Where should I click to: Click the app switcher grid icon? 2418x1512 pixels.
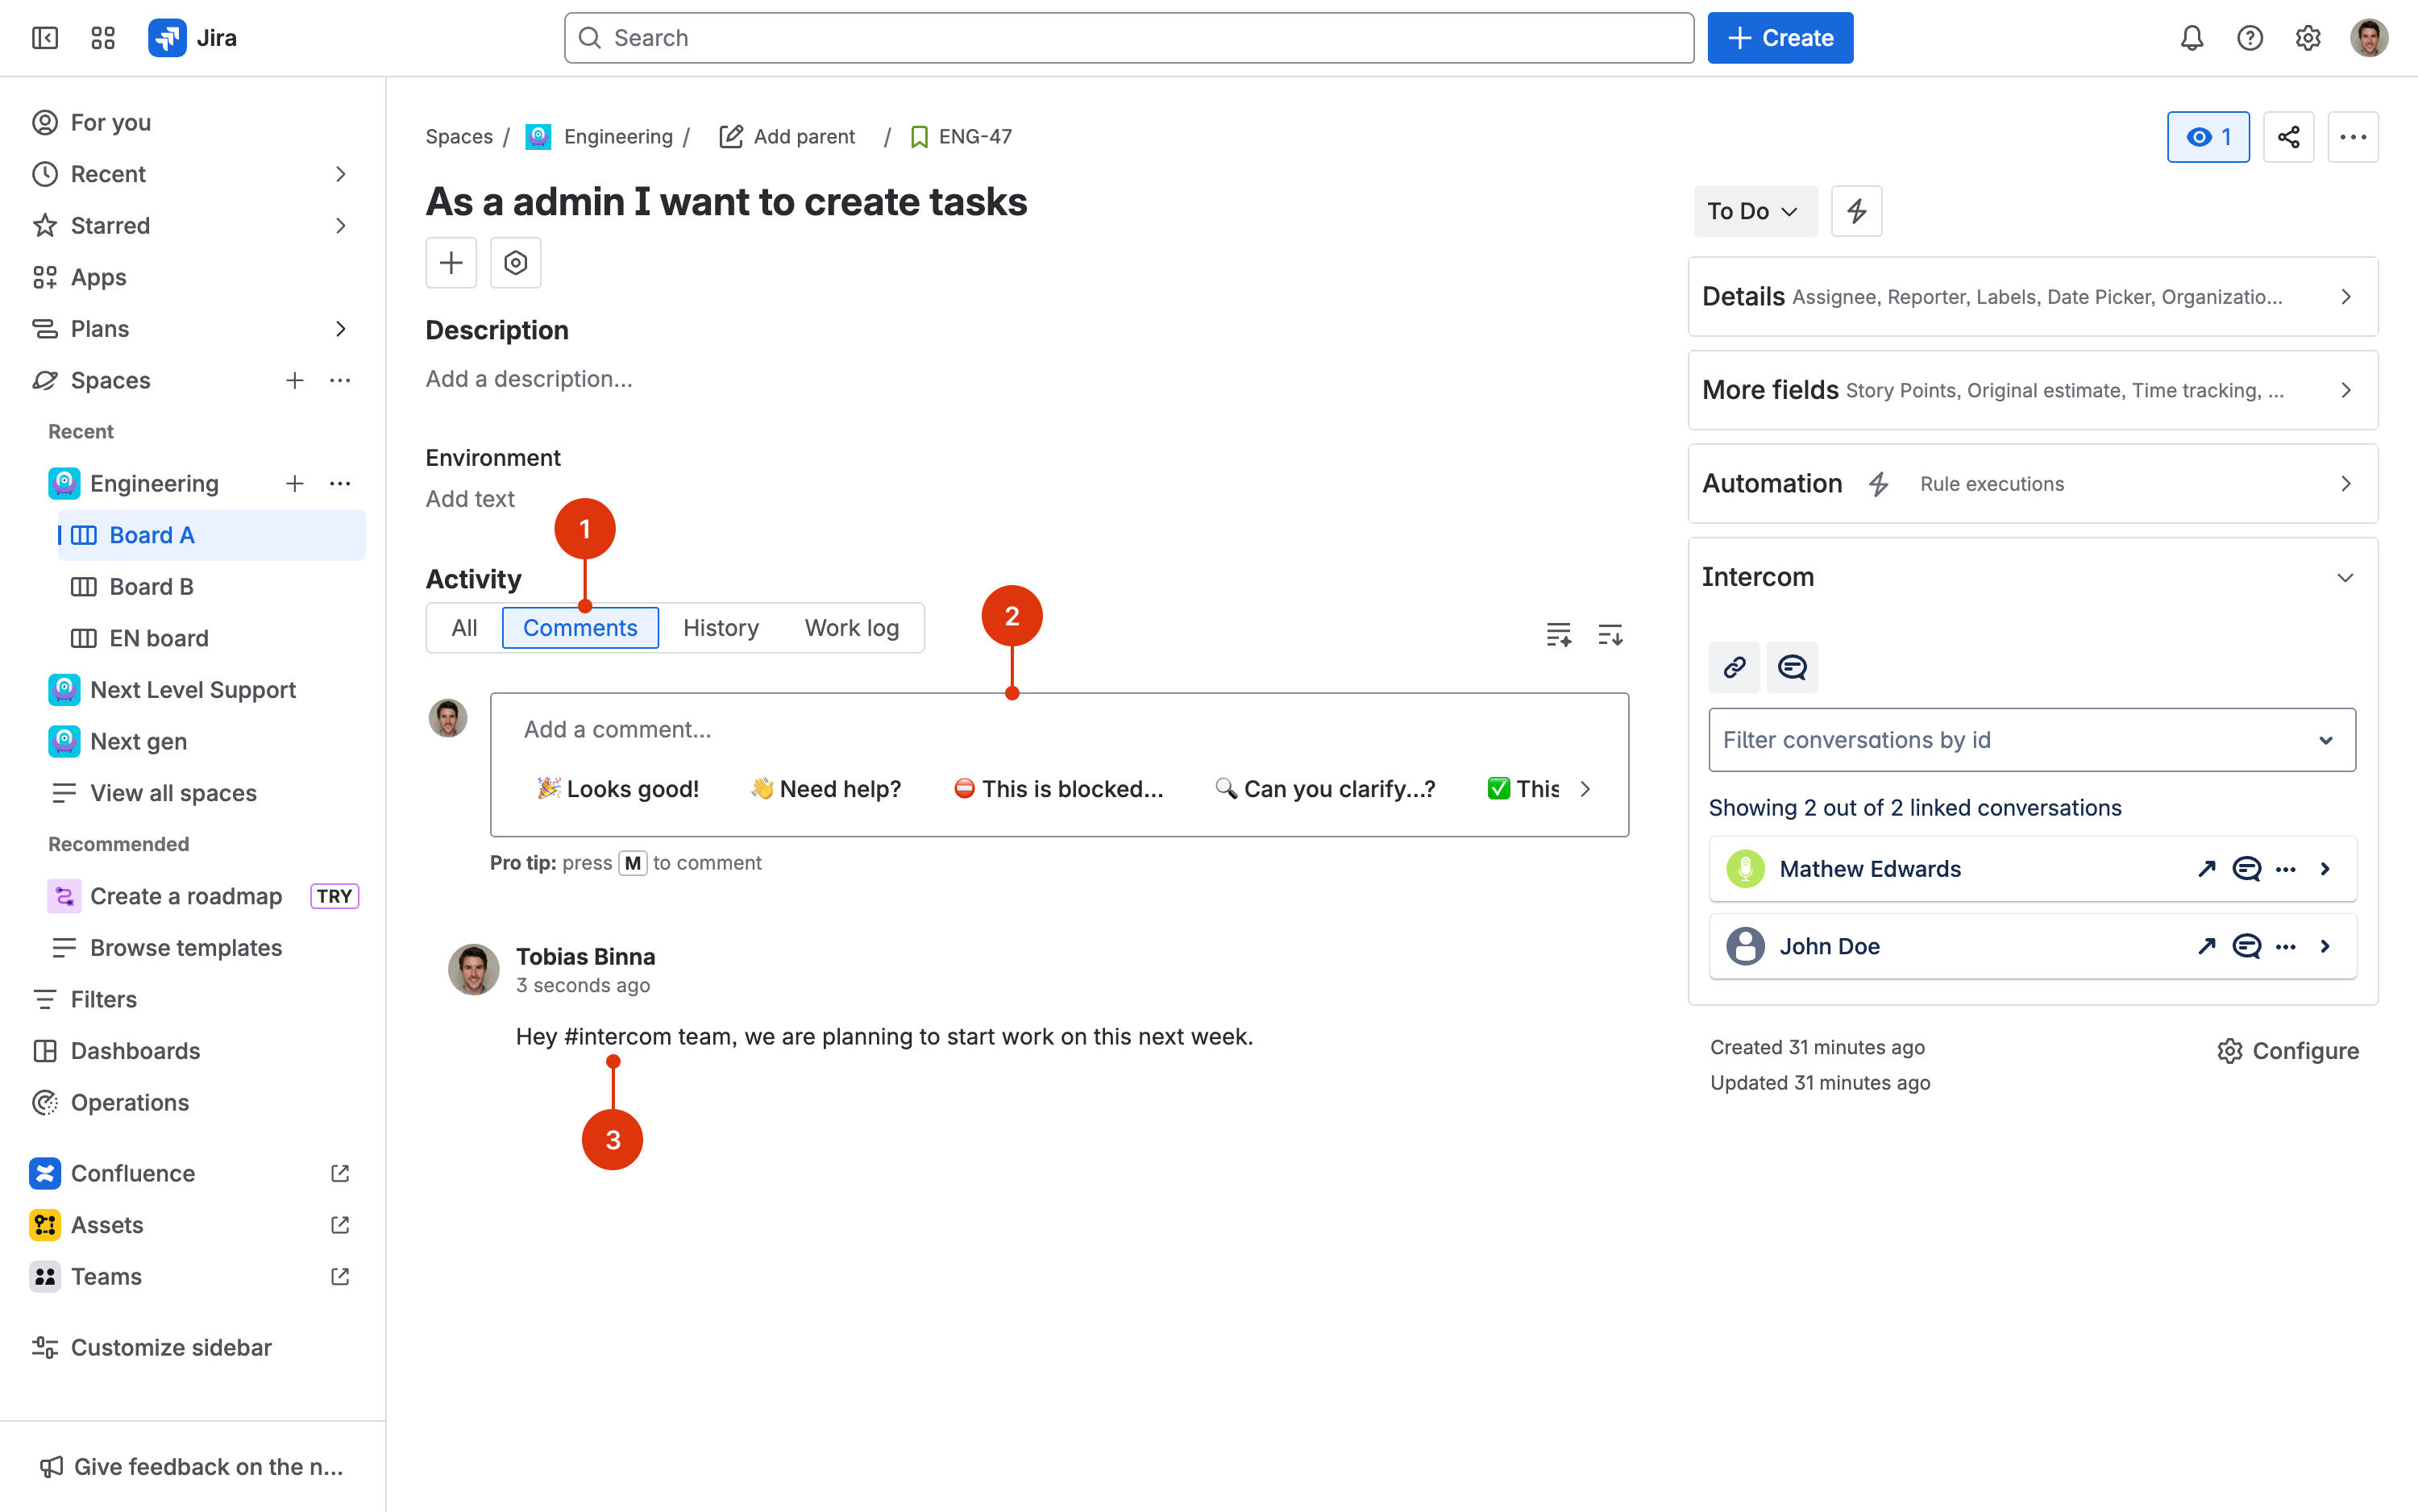103,38
